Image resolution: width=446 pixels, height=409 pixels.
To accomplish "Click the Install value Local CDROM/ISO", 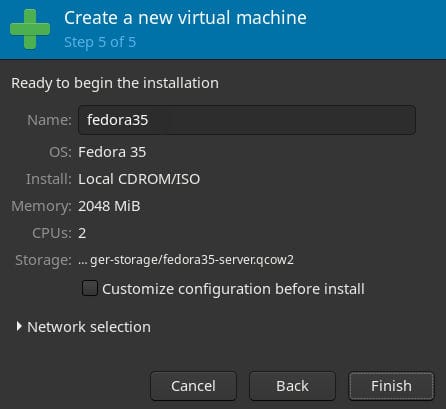I will point(139,179).
